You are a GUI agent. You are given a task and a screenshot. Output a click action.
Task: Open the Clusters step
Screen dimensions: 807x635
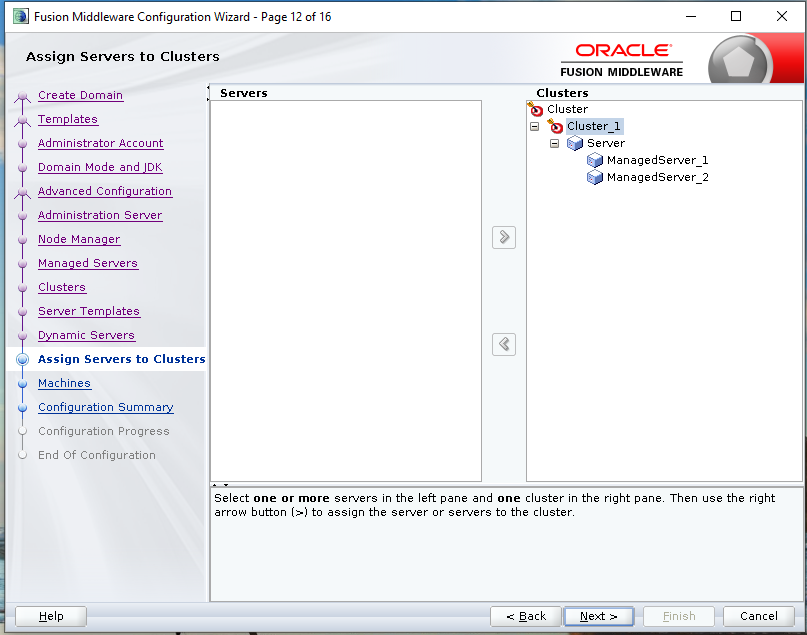[x=62, y=287]
